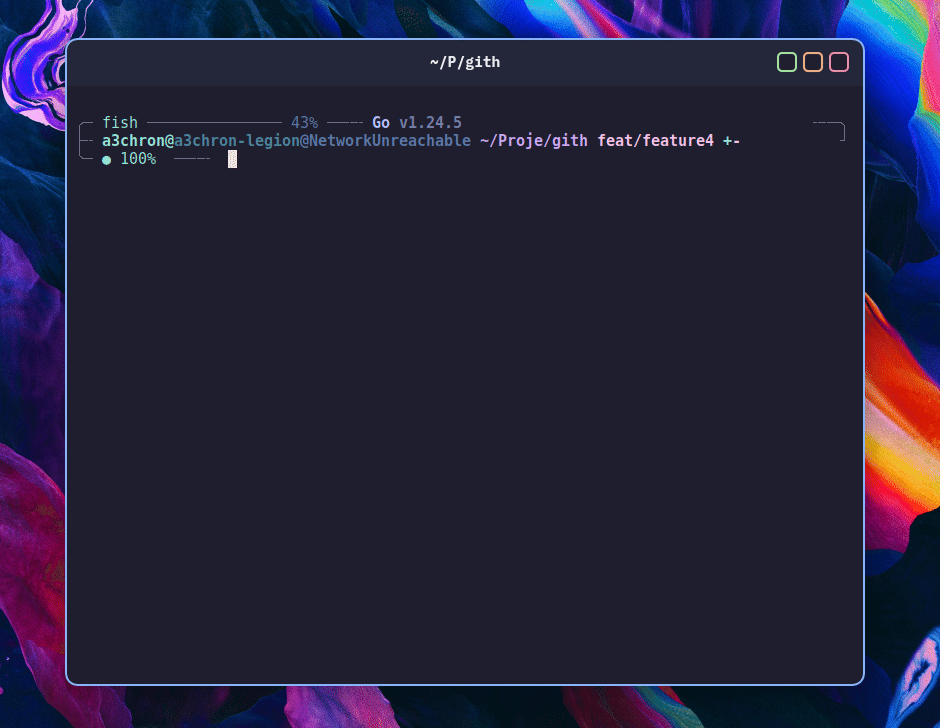This screenshot has width=940, height=728.
Task: Click the "~/Proje/gith" directory path
Action: 533,141
